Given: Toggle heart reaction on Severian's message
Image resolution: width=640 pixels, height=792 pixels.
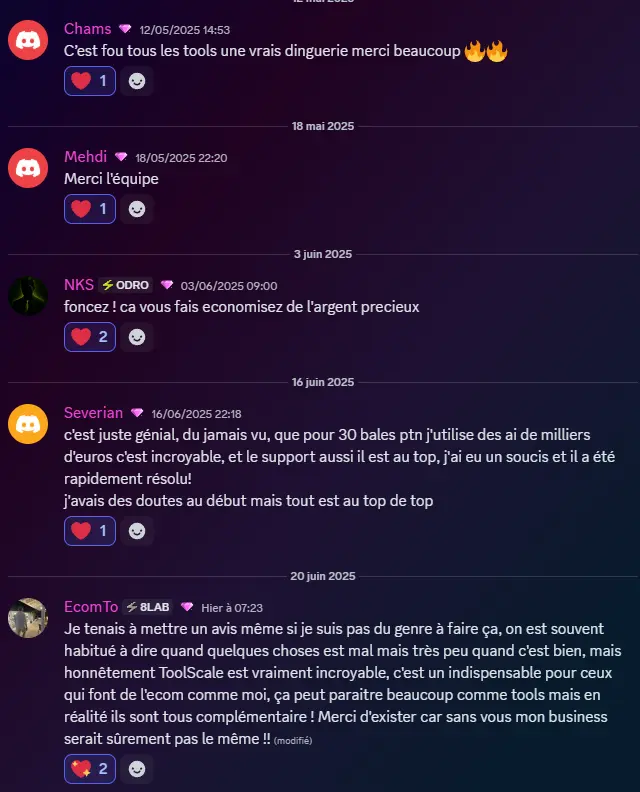Looking at the screenshot, I should coord(90,531).
